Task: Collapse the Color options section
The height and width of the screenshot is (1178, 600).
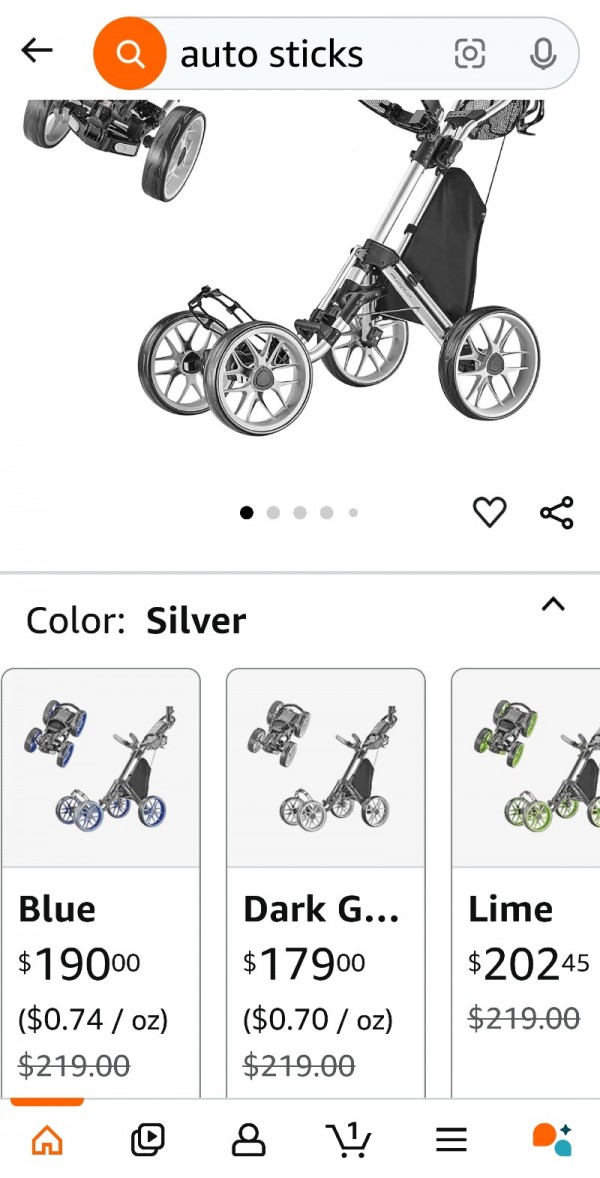Action: [x=553, y=604]
